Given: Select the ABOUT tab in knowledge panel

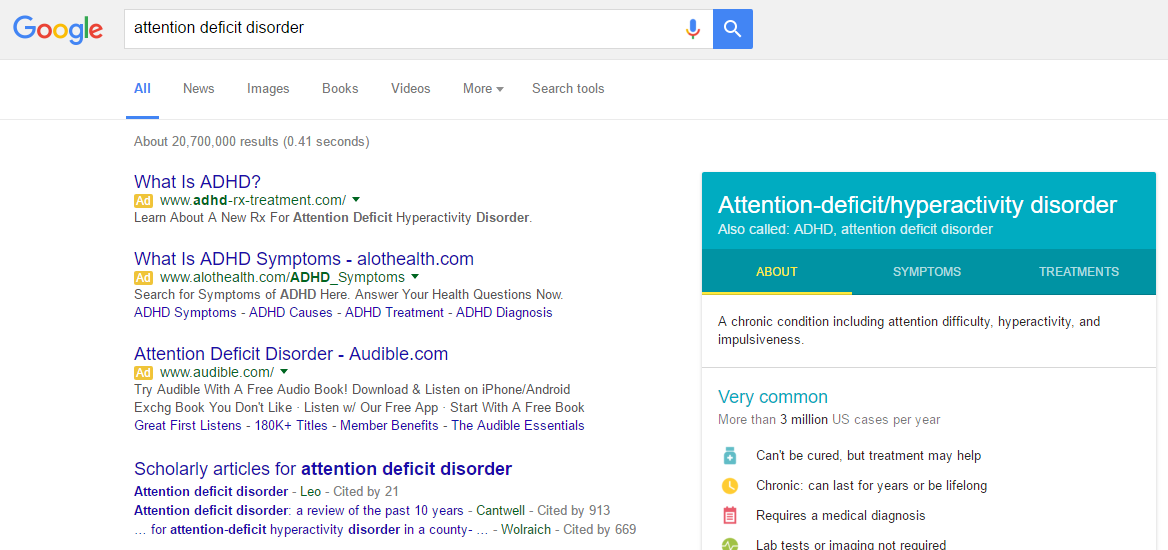Looking at the screenshot, I should coord(777,272).
